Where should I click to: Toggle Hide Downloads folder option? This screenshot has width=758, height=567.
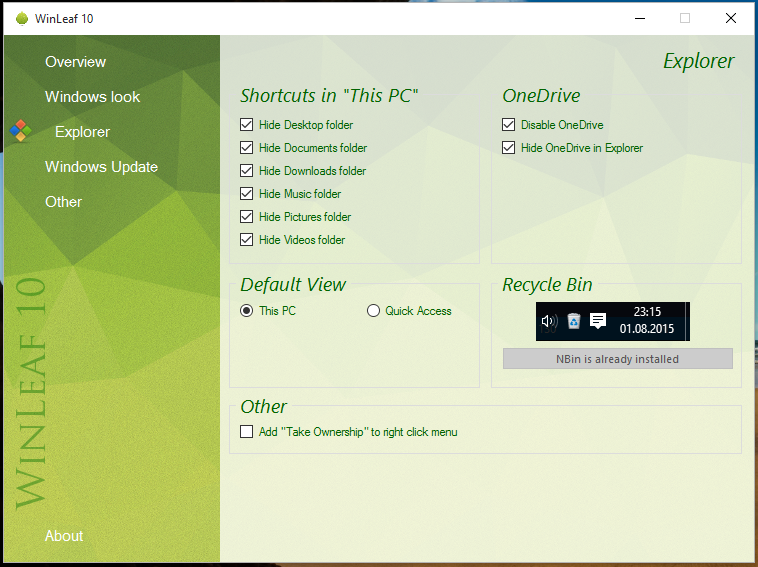pyautogui.click(x=247, y=171)
